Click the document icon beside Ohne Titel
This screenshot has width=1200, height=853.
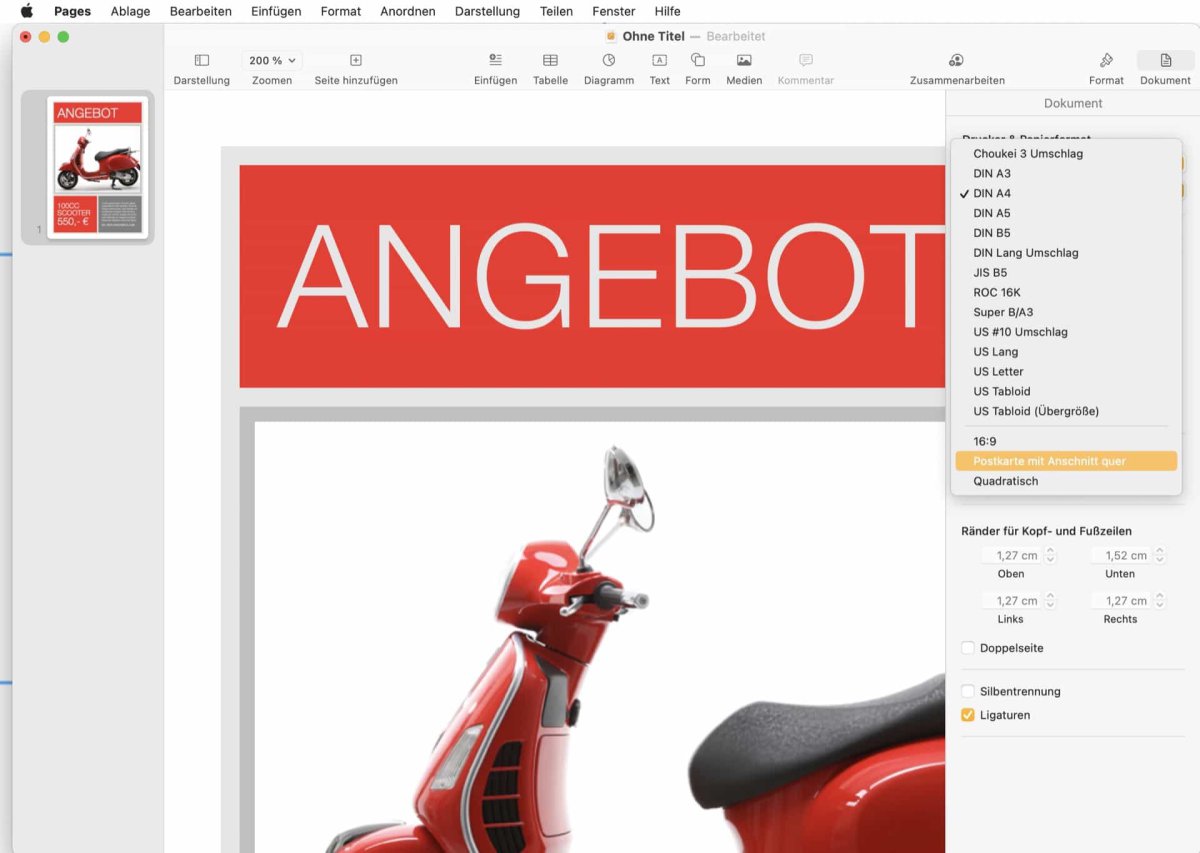611,36
